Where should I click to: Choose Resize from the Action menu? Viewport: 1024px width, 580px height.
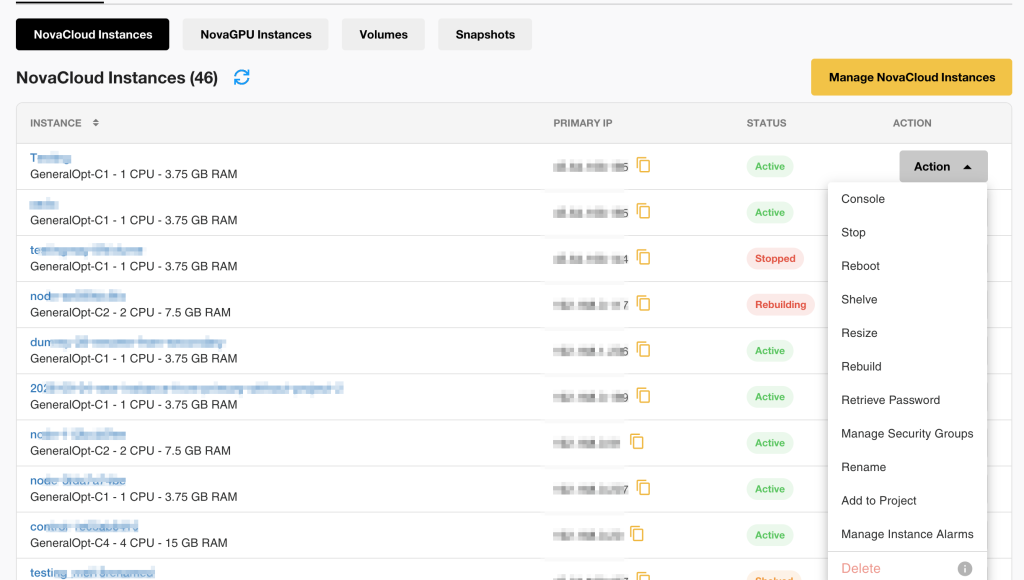point(859,333)
